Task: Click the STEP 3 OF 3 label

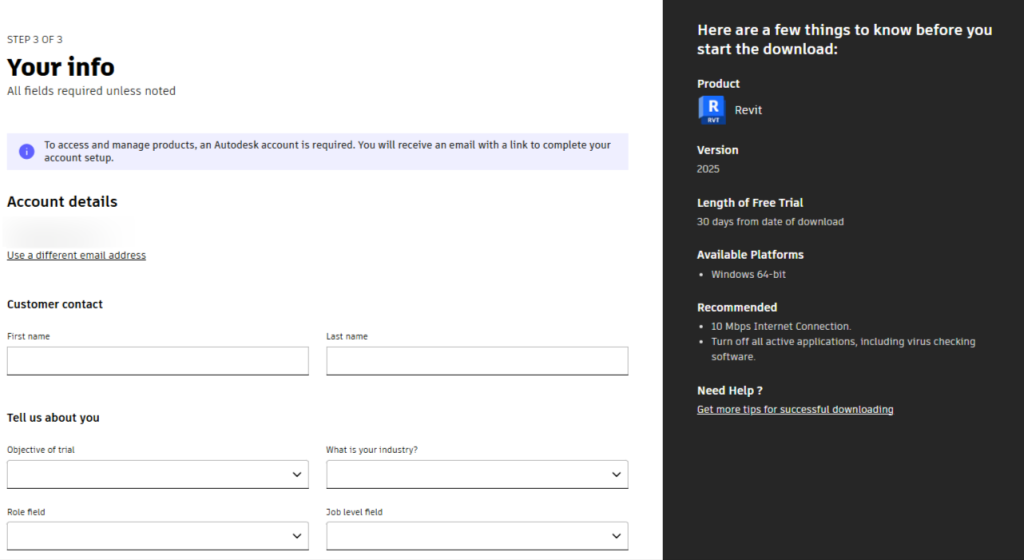Action: tap(35, 39)
